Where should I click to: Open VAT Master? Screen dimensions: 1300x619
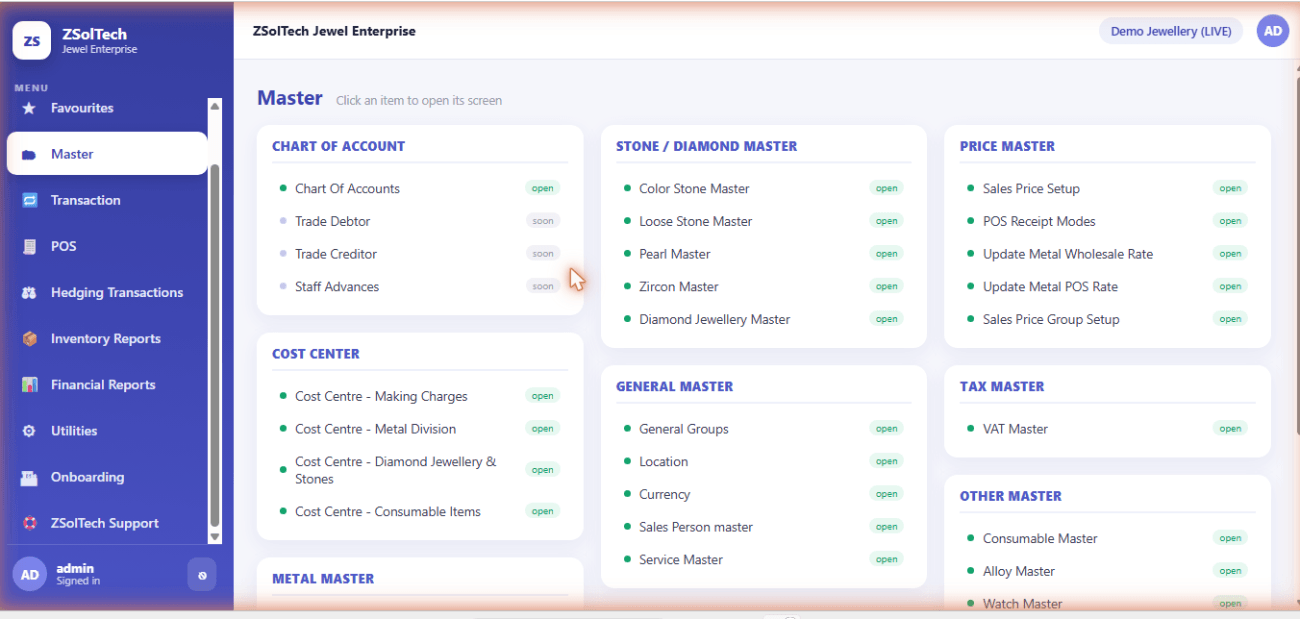tap(1107, 429)
